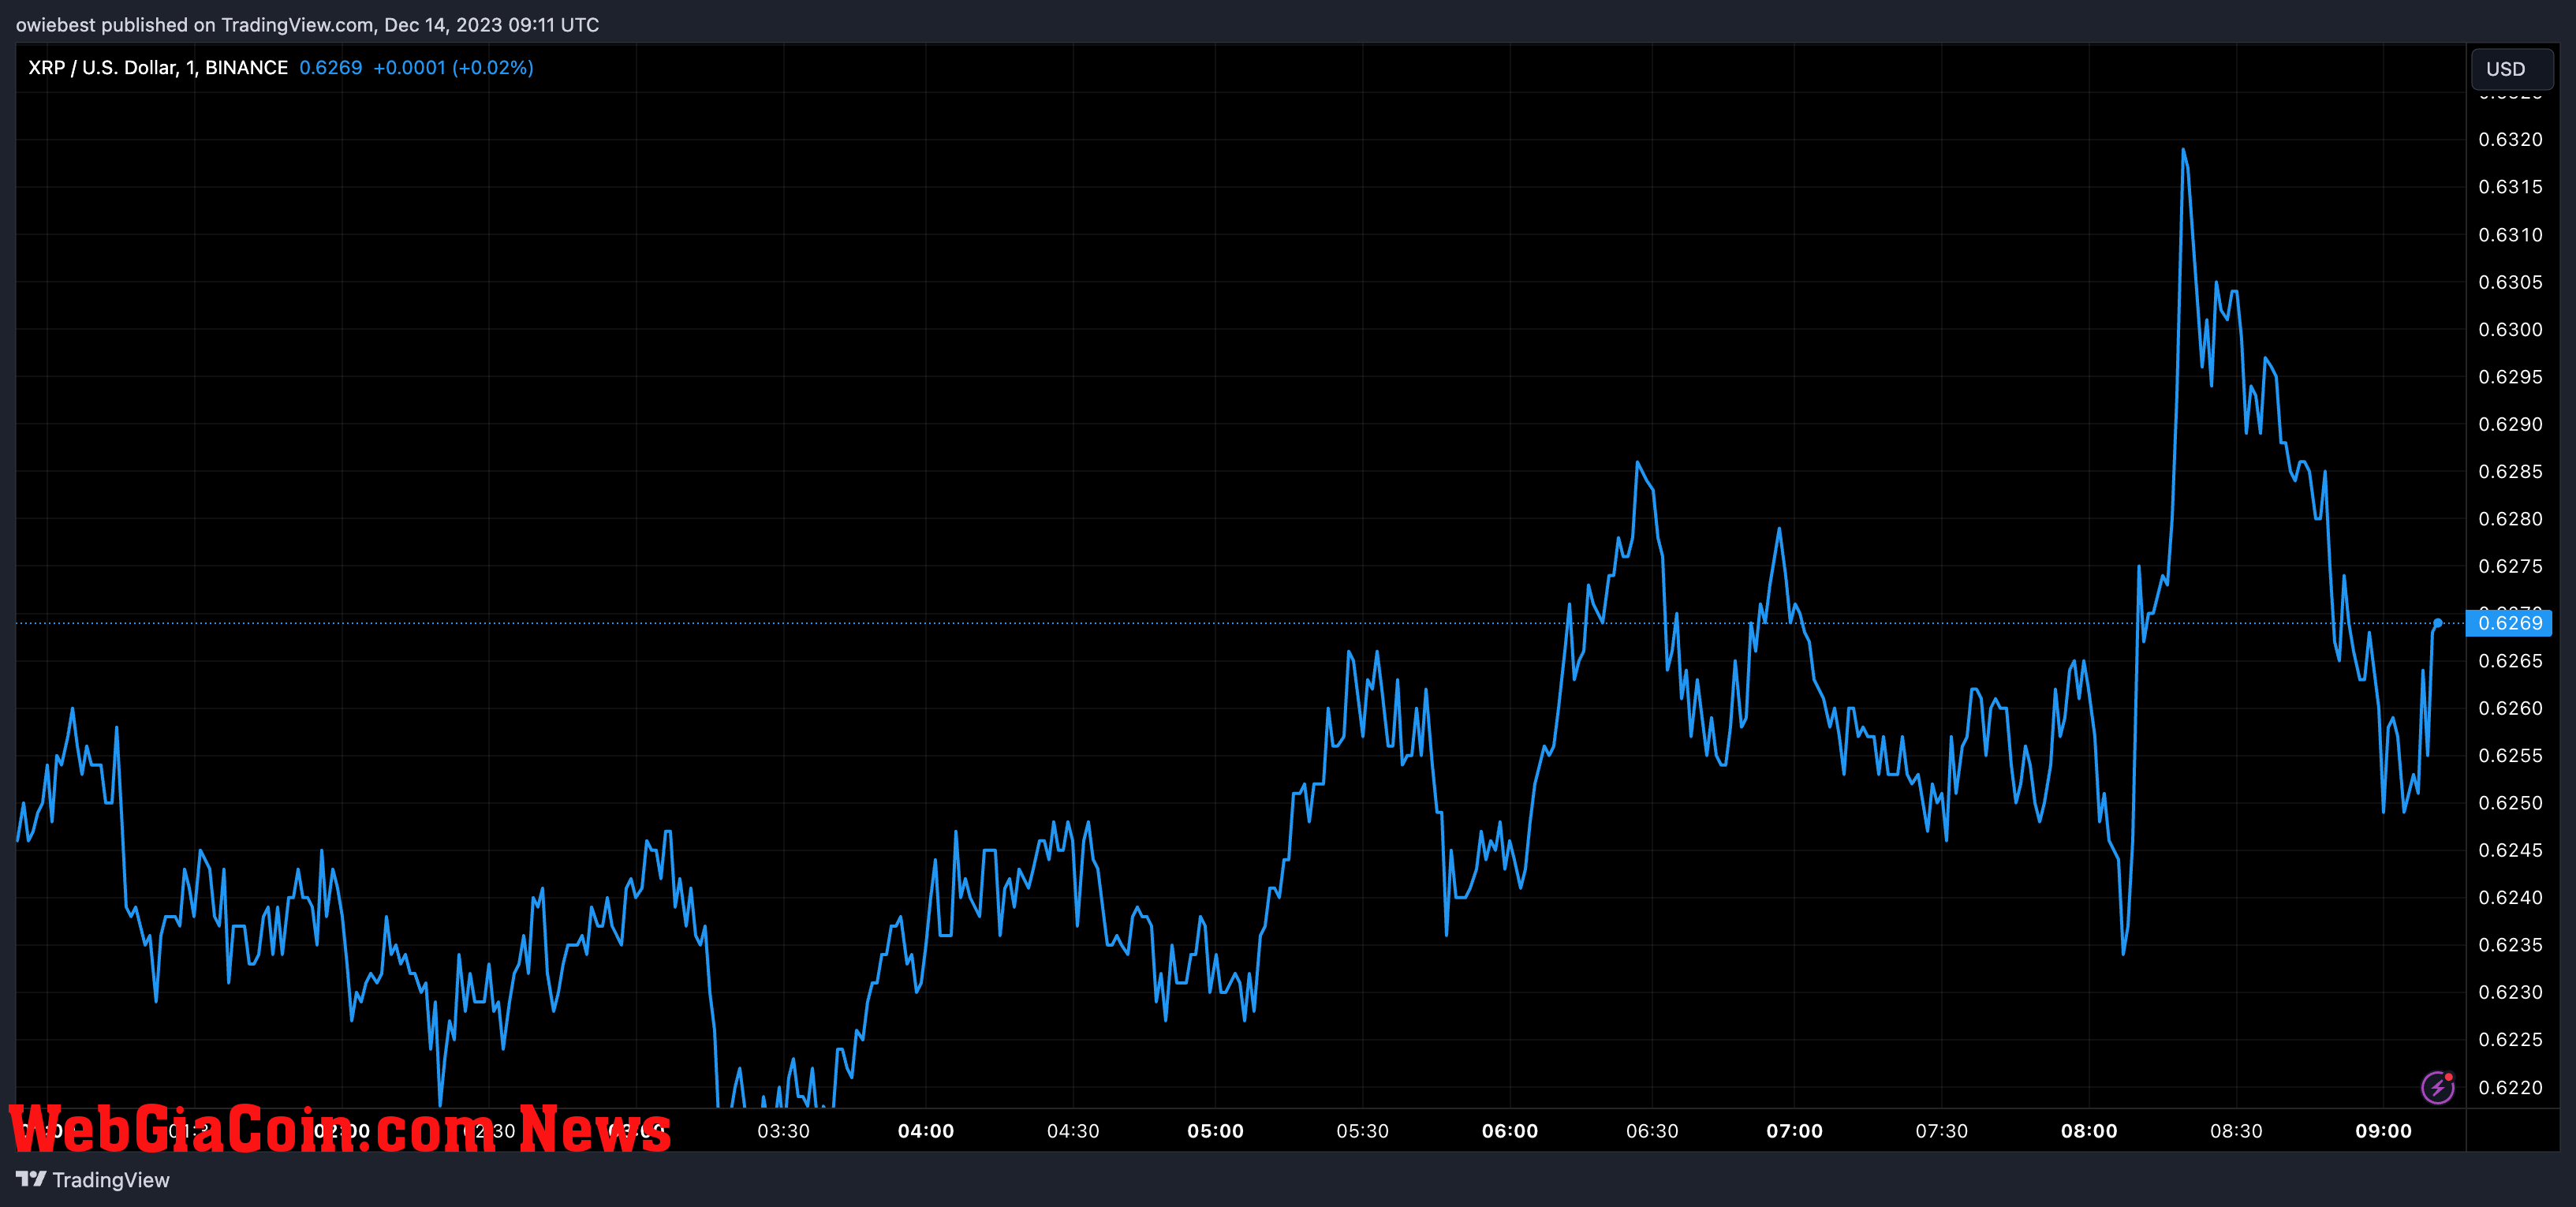Click the USD currency button
Image resolution: width=2576 pixels, height=1207 pixels.
[x=2511, y=69]
